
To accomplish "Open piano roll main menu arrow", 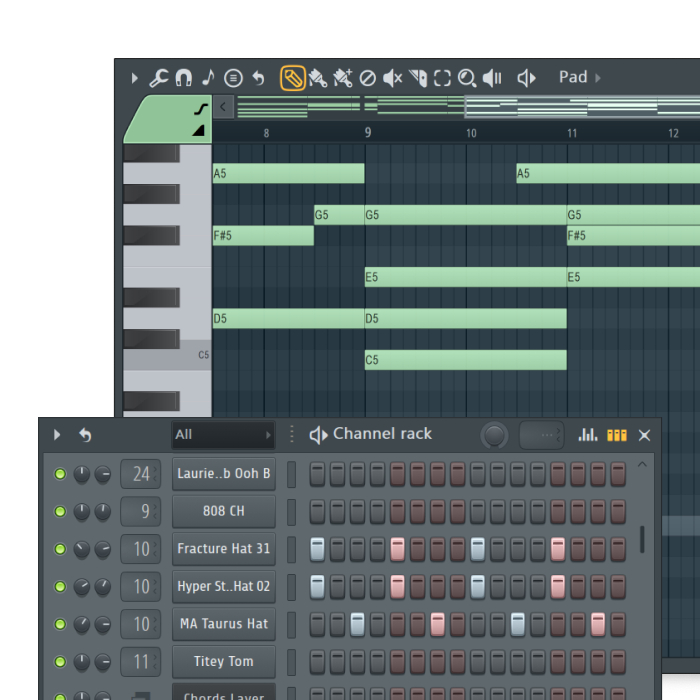I will 135,78.
